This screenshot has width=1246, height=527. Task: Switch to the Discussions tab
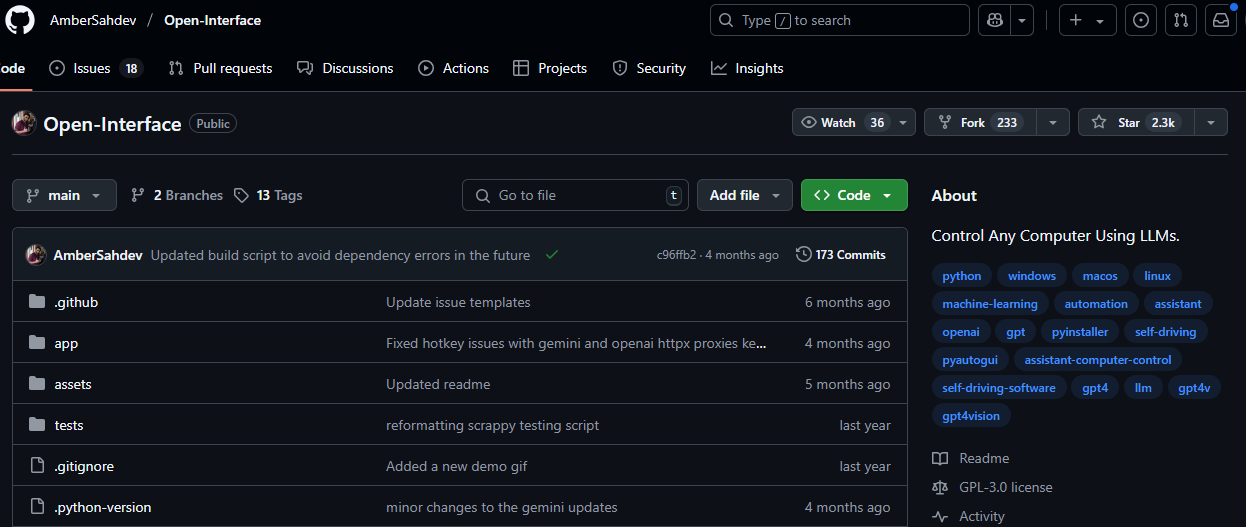pos(346,68)
